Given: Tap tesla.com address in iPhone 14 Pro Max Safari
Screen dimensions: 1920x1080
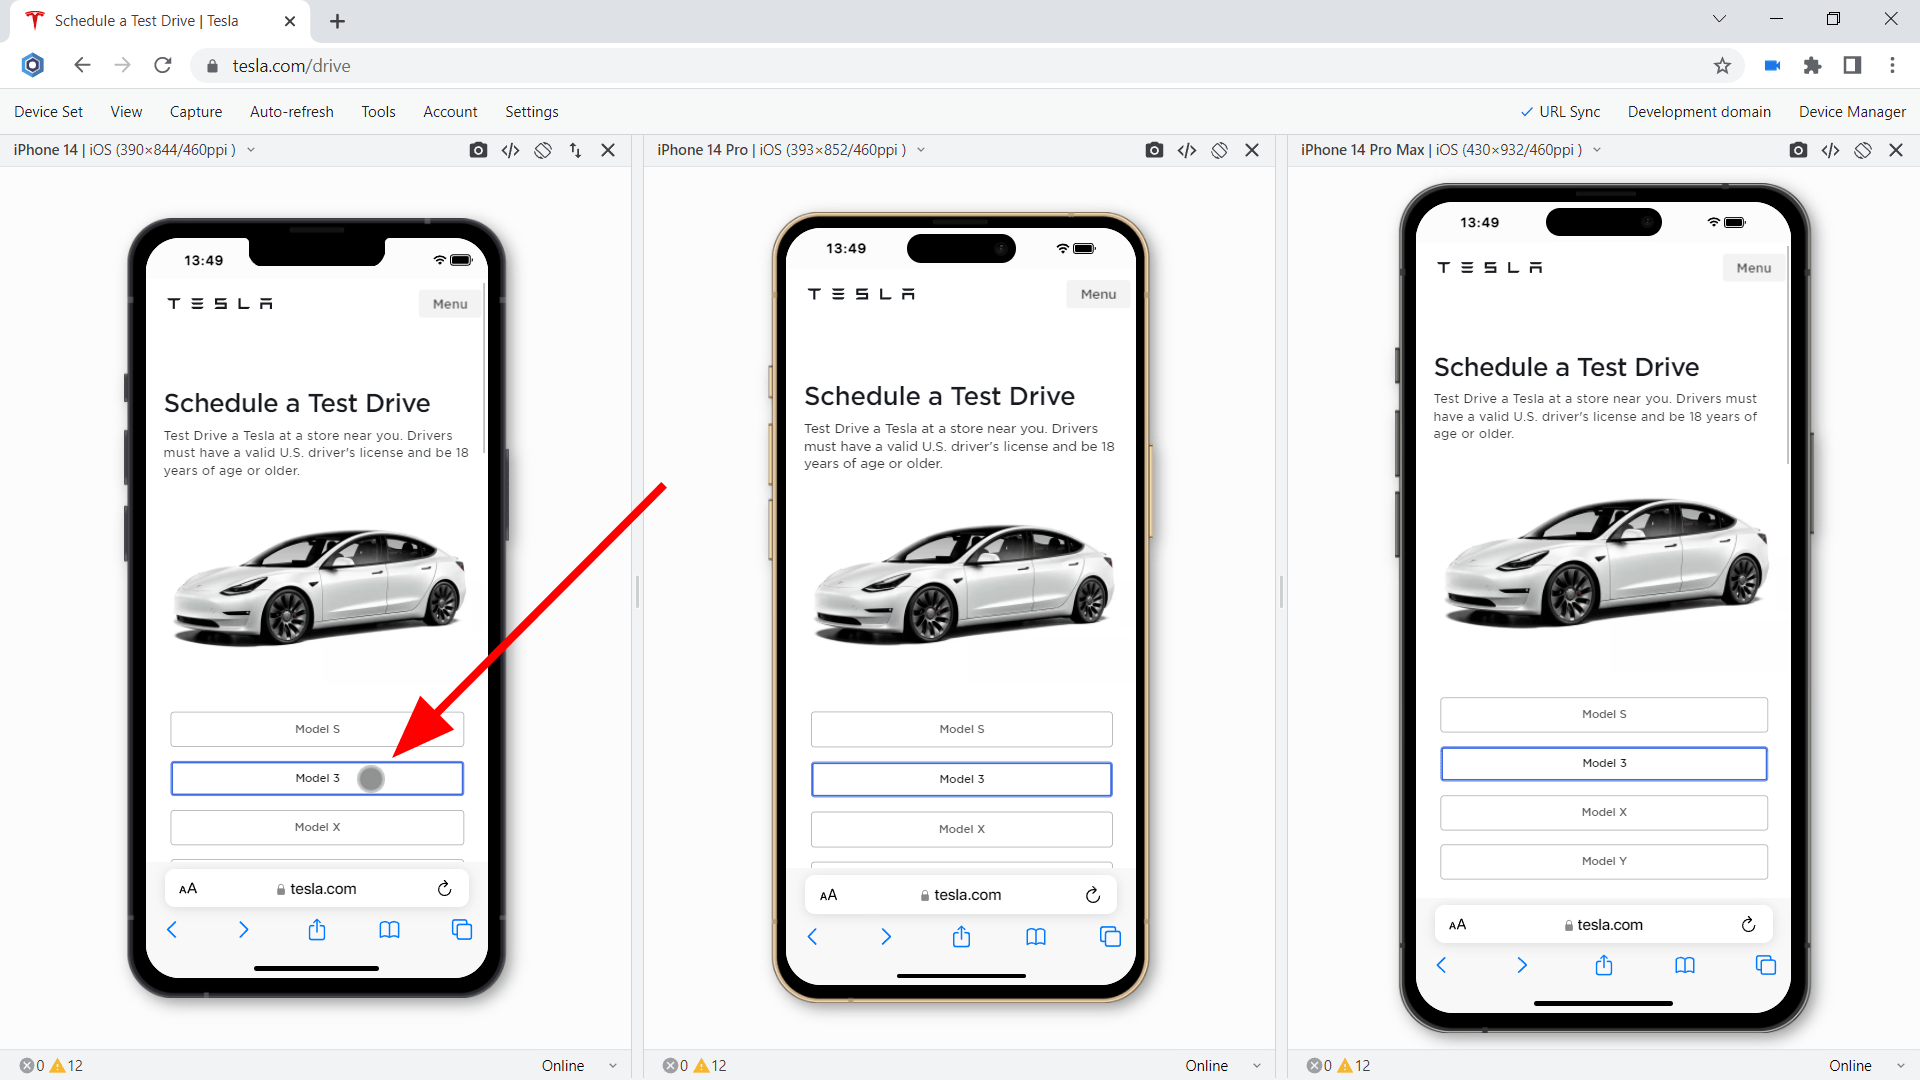Looking at the screenshot, I should click(x=1603, y=925).
